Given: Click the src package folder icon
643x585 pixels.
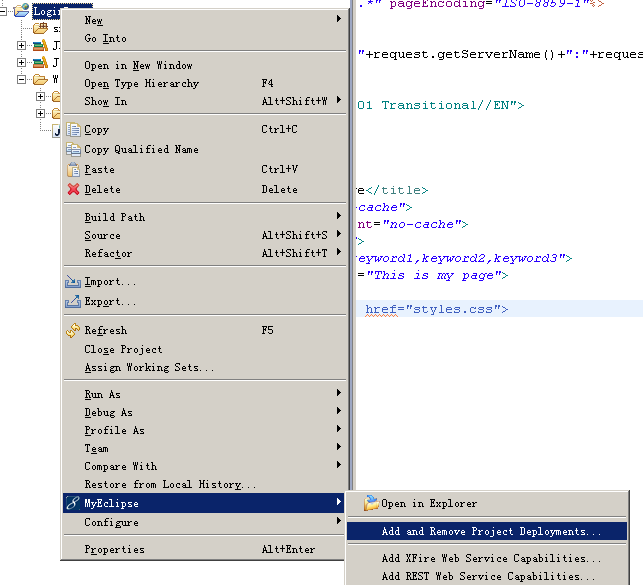Looking at the screenshot, I should coord(40,28).
